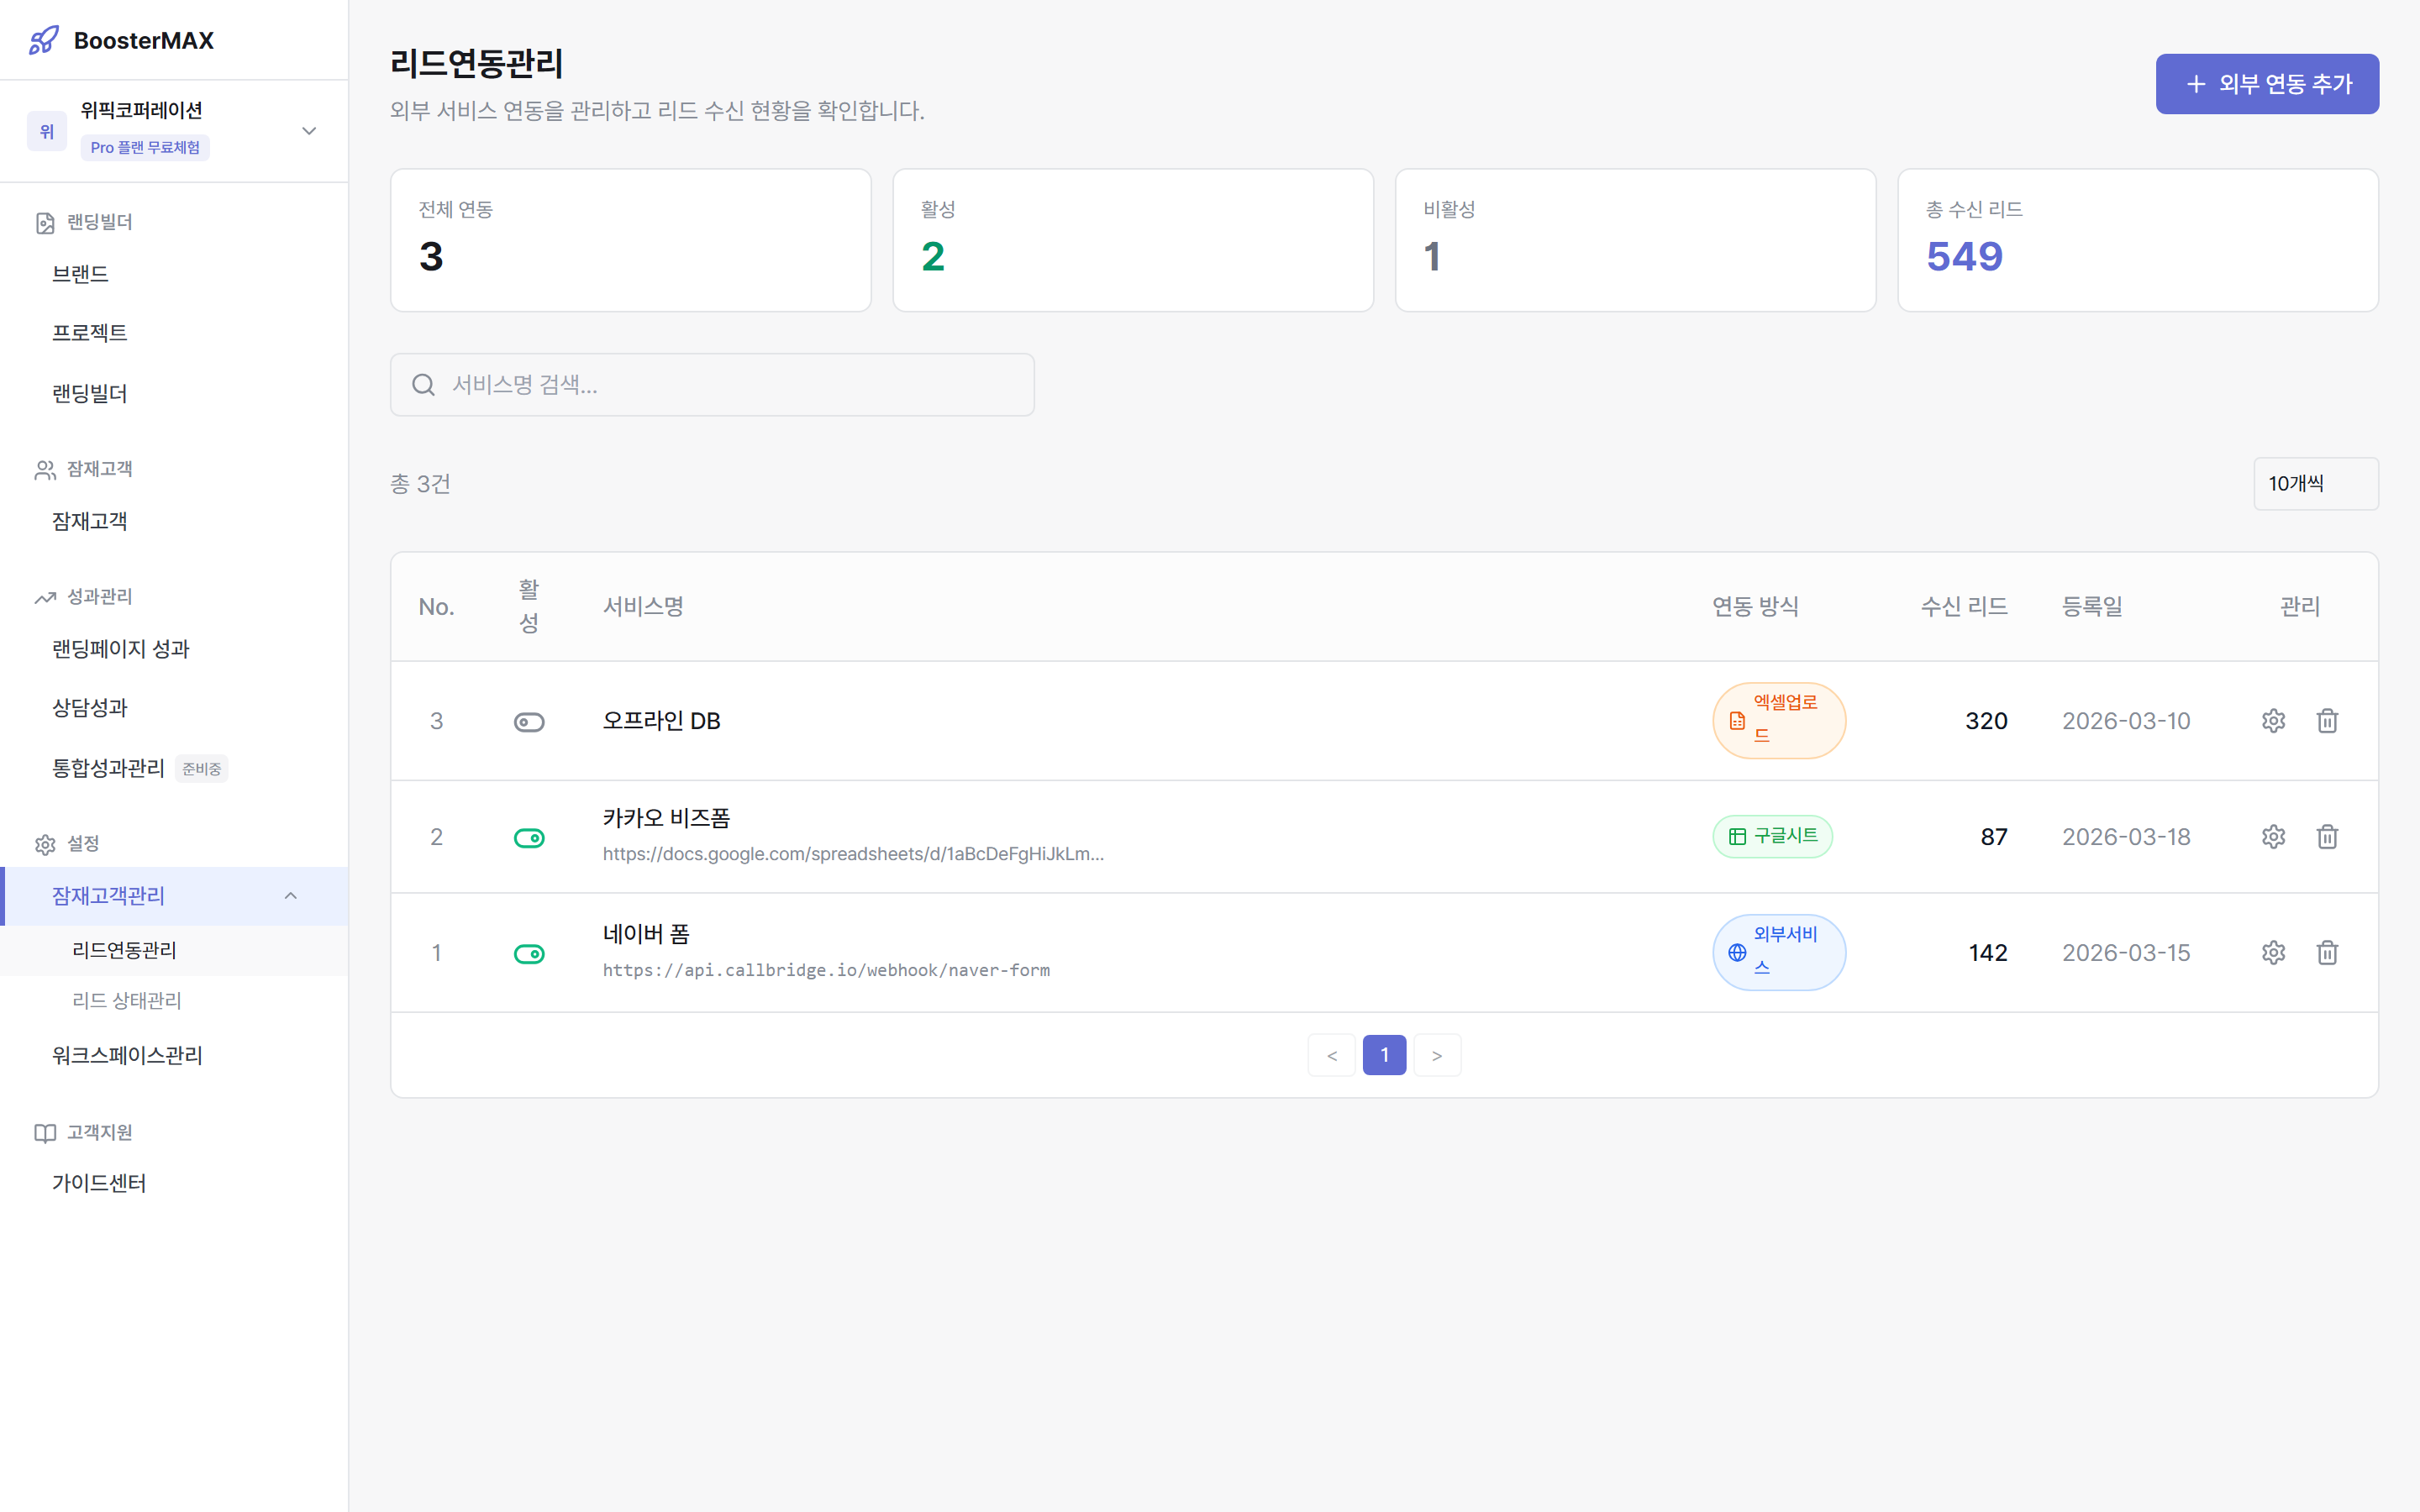Focus the 서비스명 검색 input field

712,385
